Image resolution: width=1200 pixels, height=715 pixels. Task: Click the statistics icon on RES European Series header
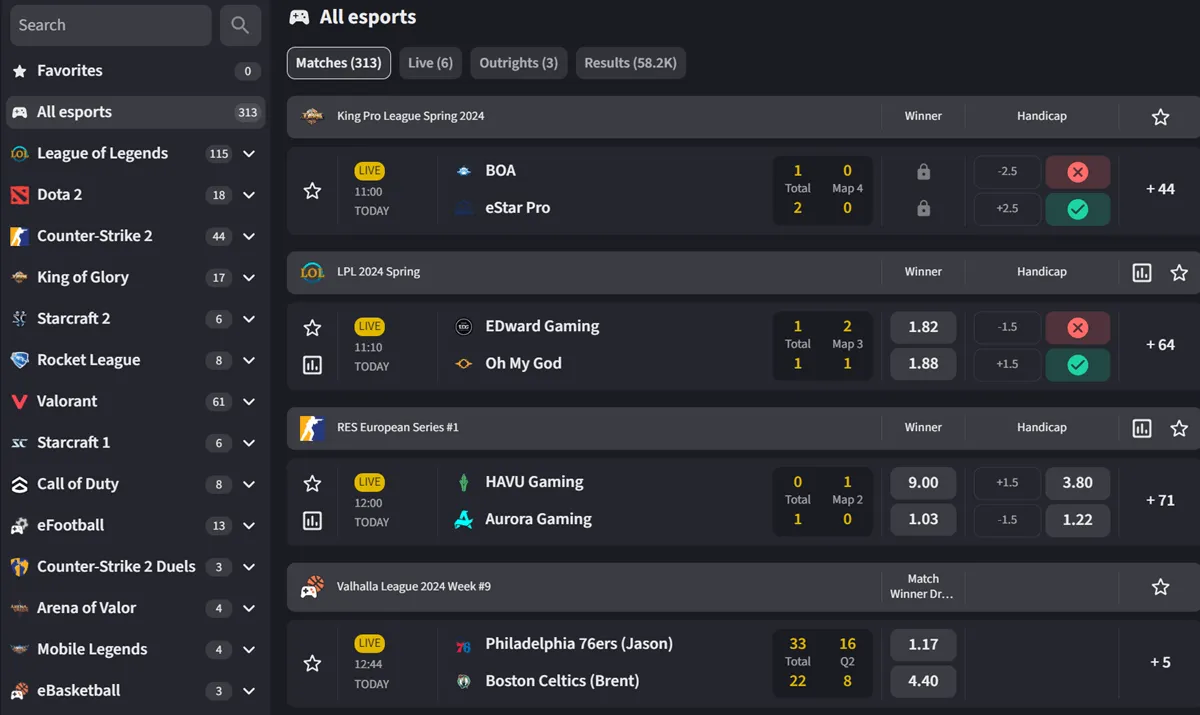click(x=1142, y=428)
